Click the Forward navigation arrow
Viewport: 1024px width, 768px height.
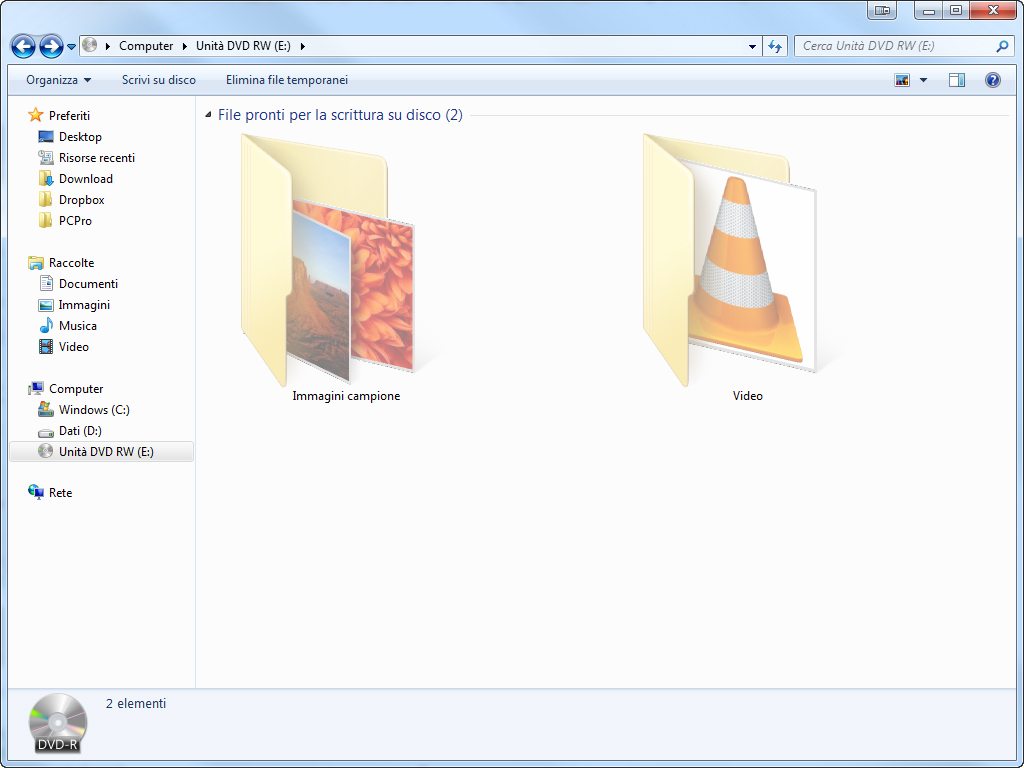pos(51,46)
